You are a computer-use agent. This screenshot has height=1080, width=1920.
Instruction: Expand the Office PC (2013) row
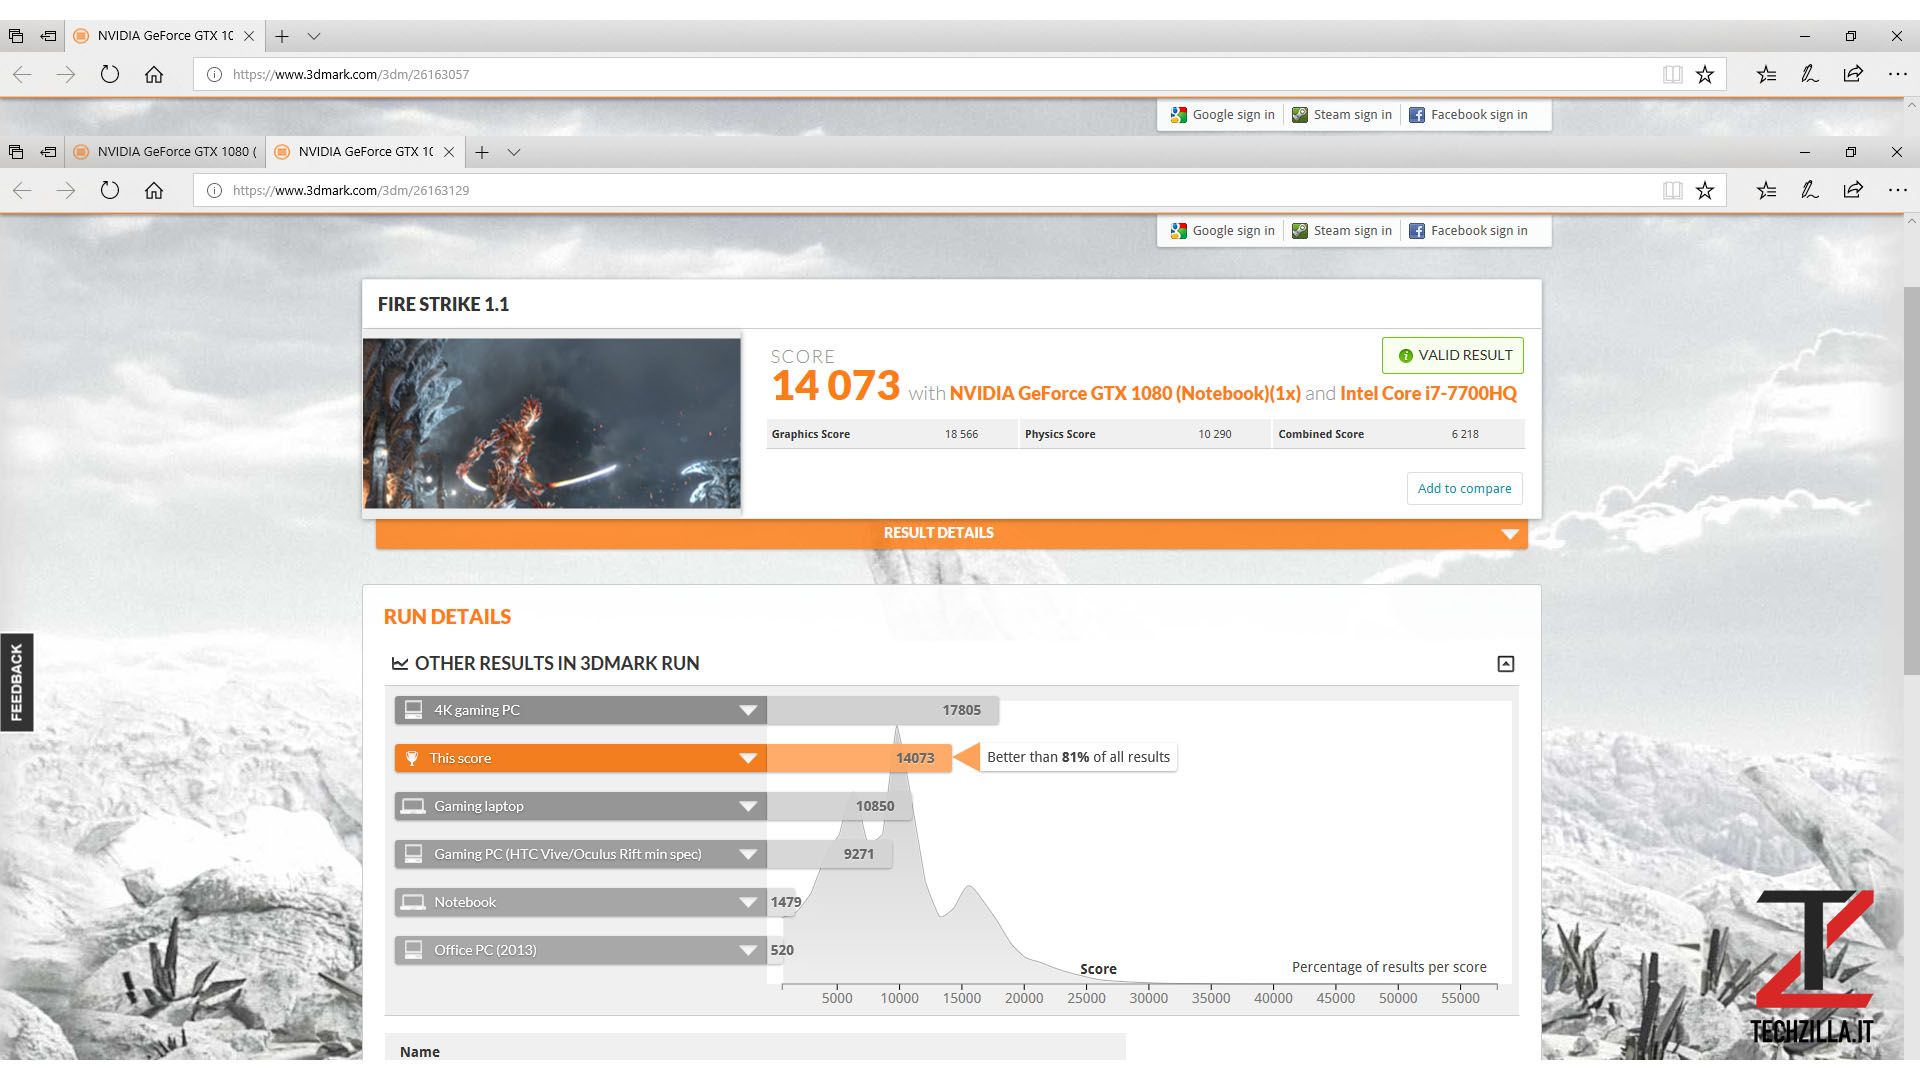(x=747, y=950)
